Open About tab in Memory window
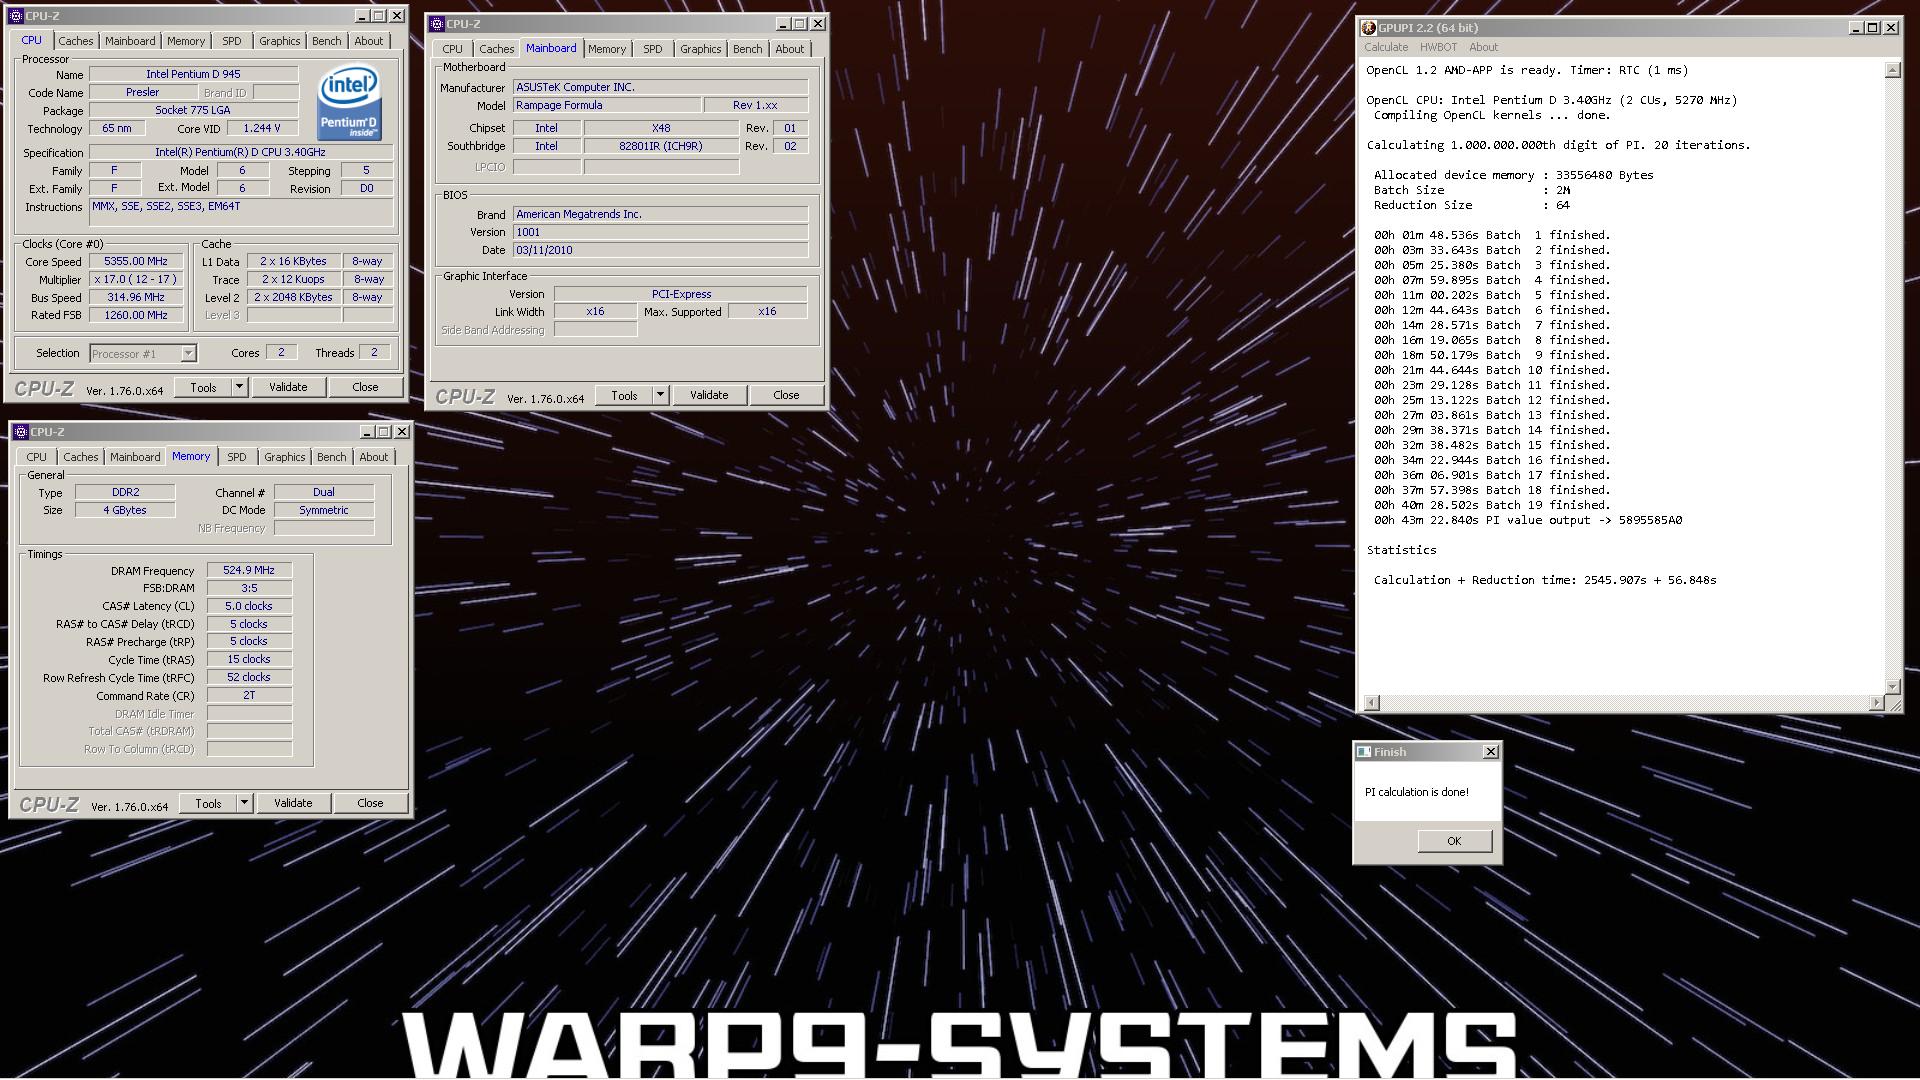1920x1080 pixels. point(373,457)
